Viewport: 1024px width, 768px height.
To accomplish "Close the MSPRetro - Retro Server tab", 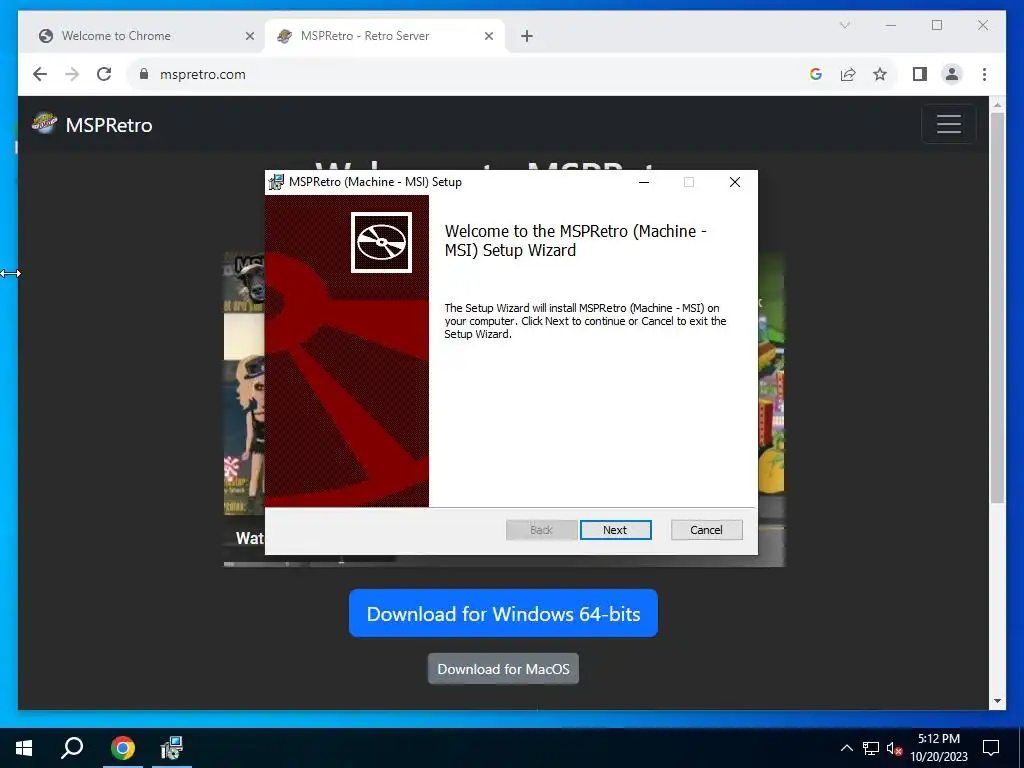I will 488,36.
